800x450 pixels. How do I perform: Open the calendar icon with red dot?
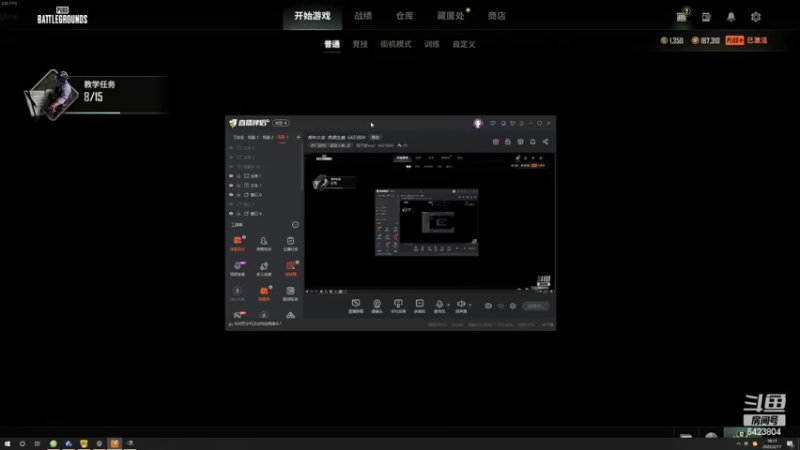495,142
